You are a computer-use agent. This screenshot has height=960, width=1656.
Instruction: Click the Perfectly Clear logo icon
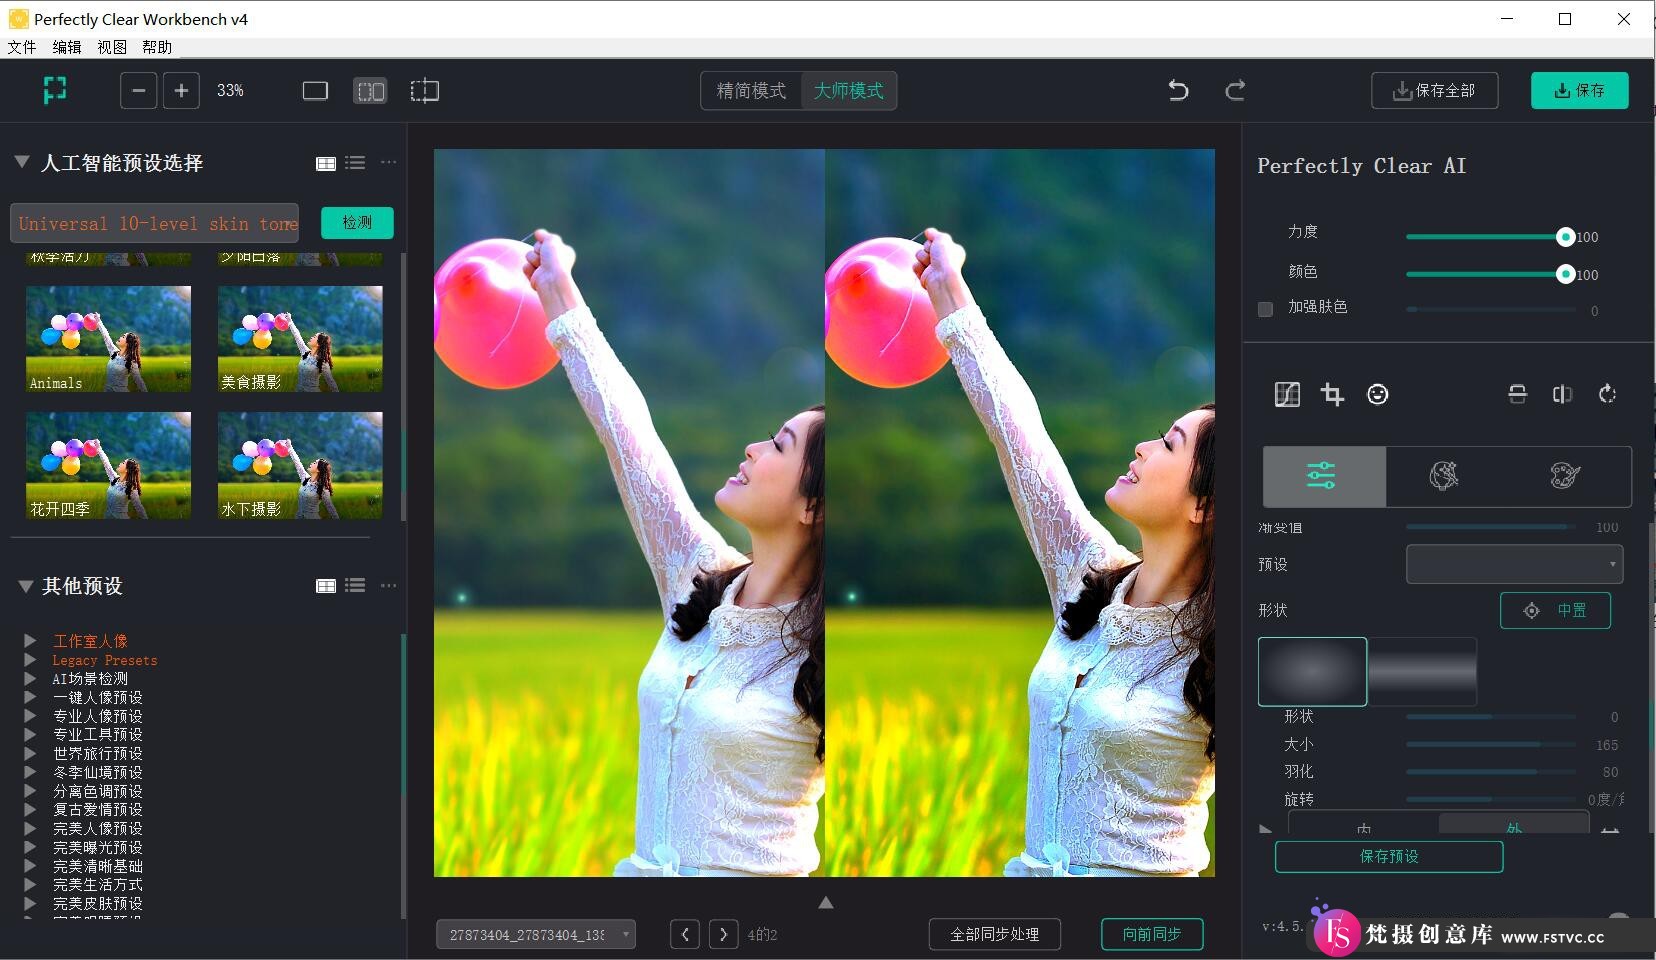[x=55, y=90]
